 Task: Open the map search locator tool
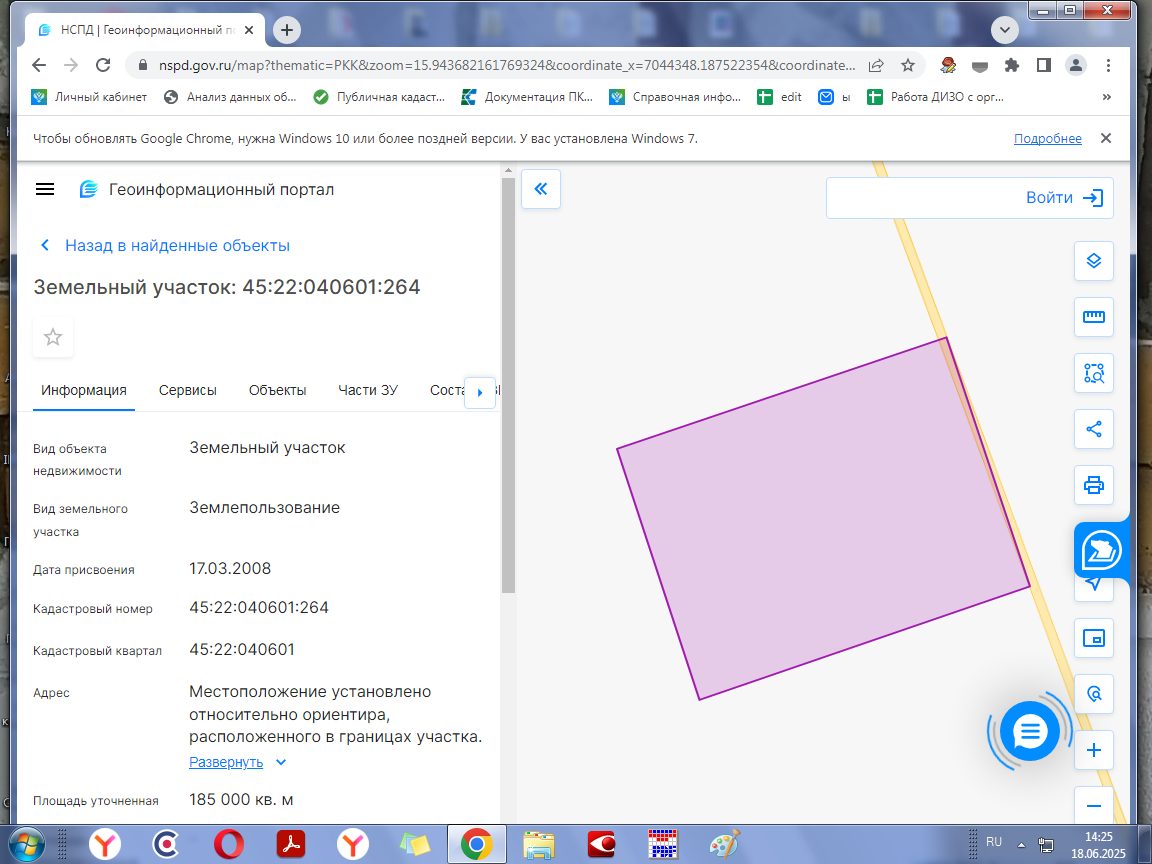click(1093, 694)
